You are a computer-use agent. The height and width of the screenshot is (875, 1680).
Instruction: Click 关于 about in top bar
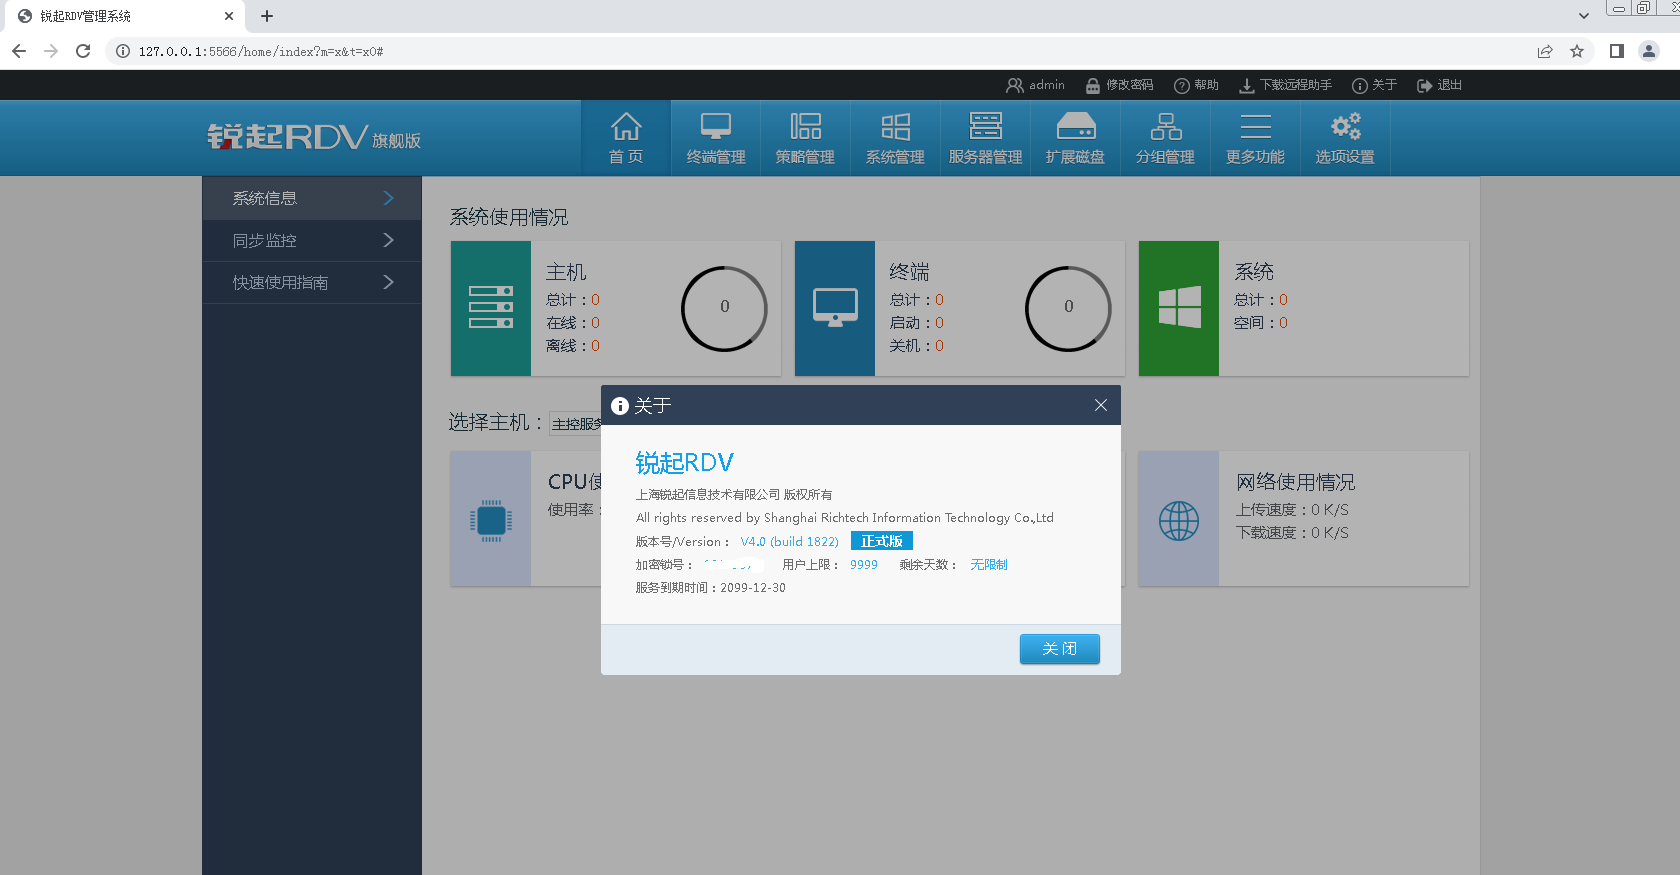click(x=1374, y=85)
